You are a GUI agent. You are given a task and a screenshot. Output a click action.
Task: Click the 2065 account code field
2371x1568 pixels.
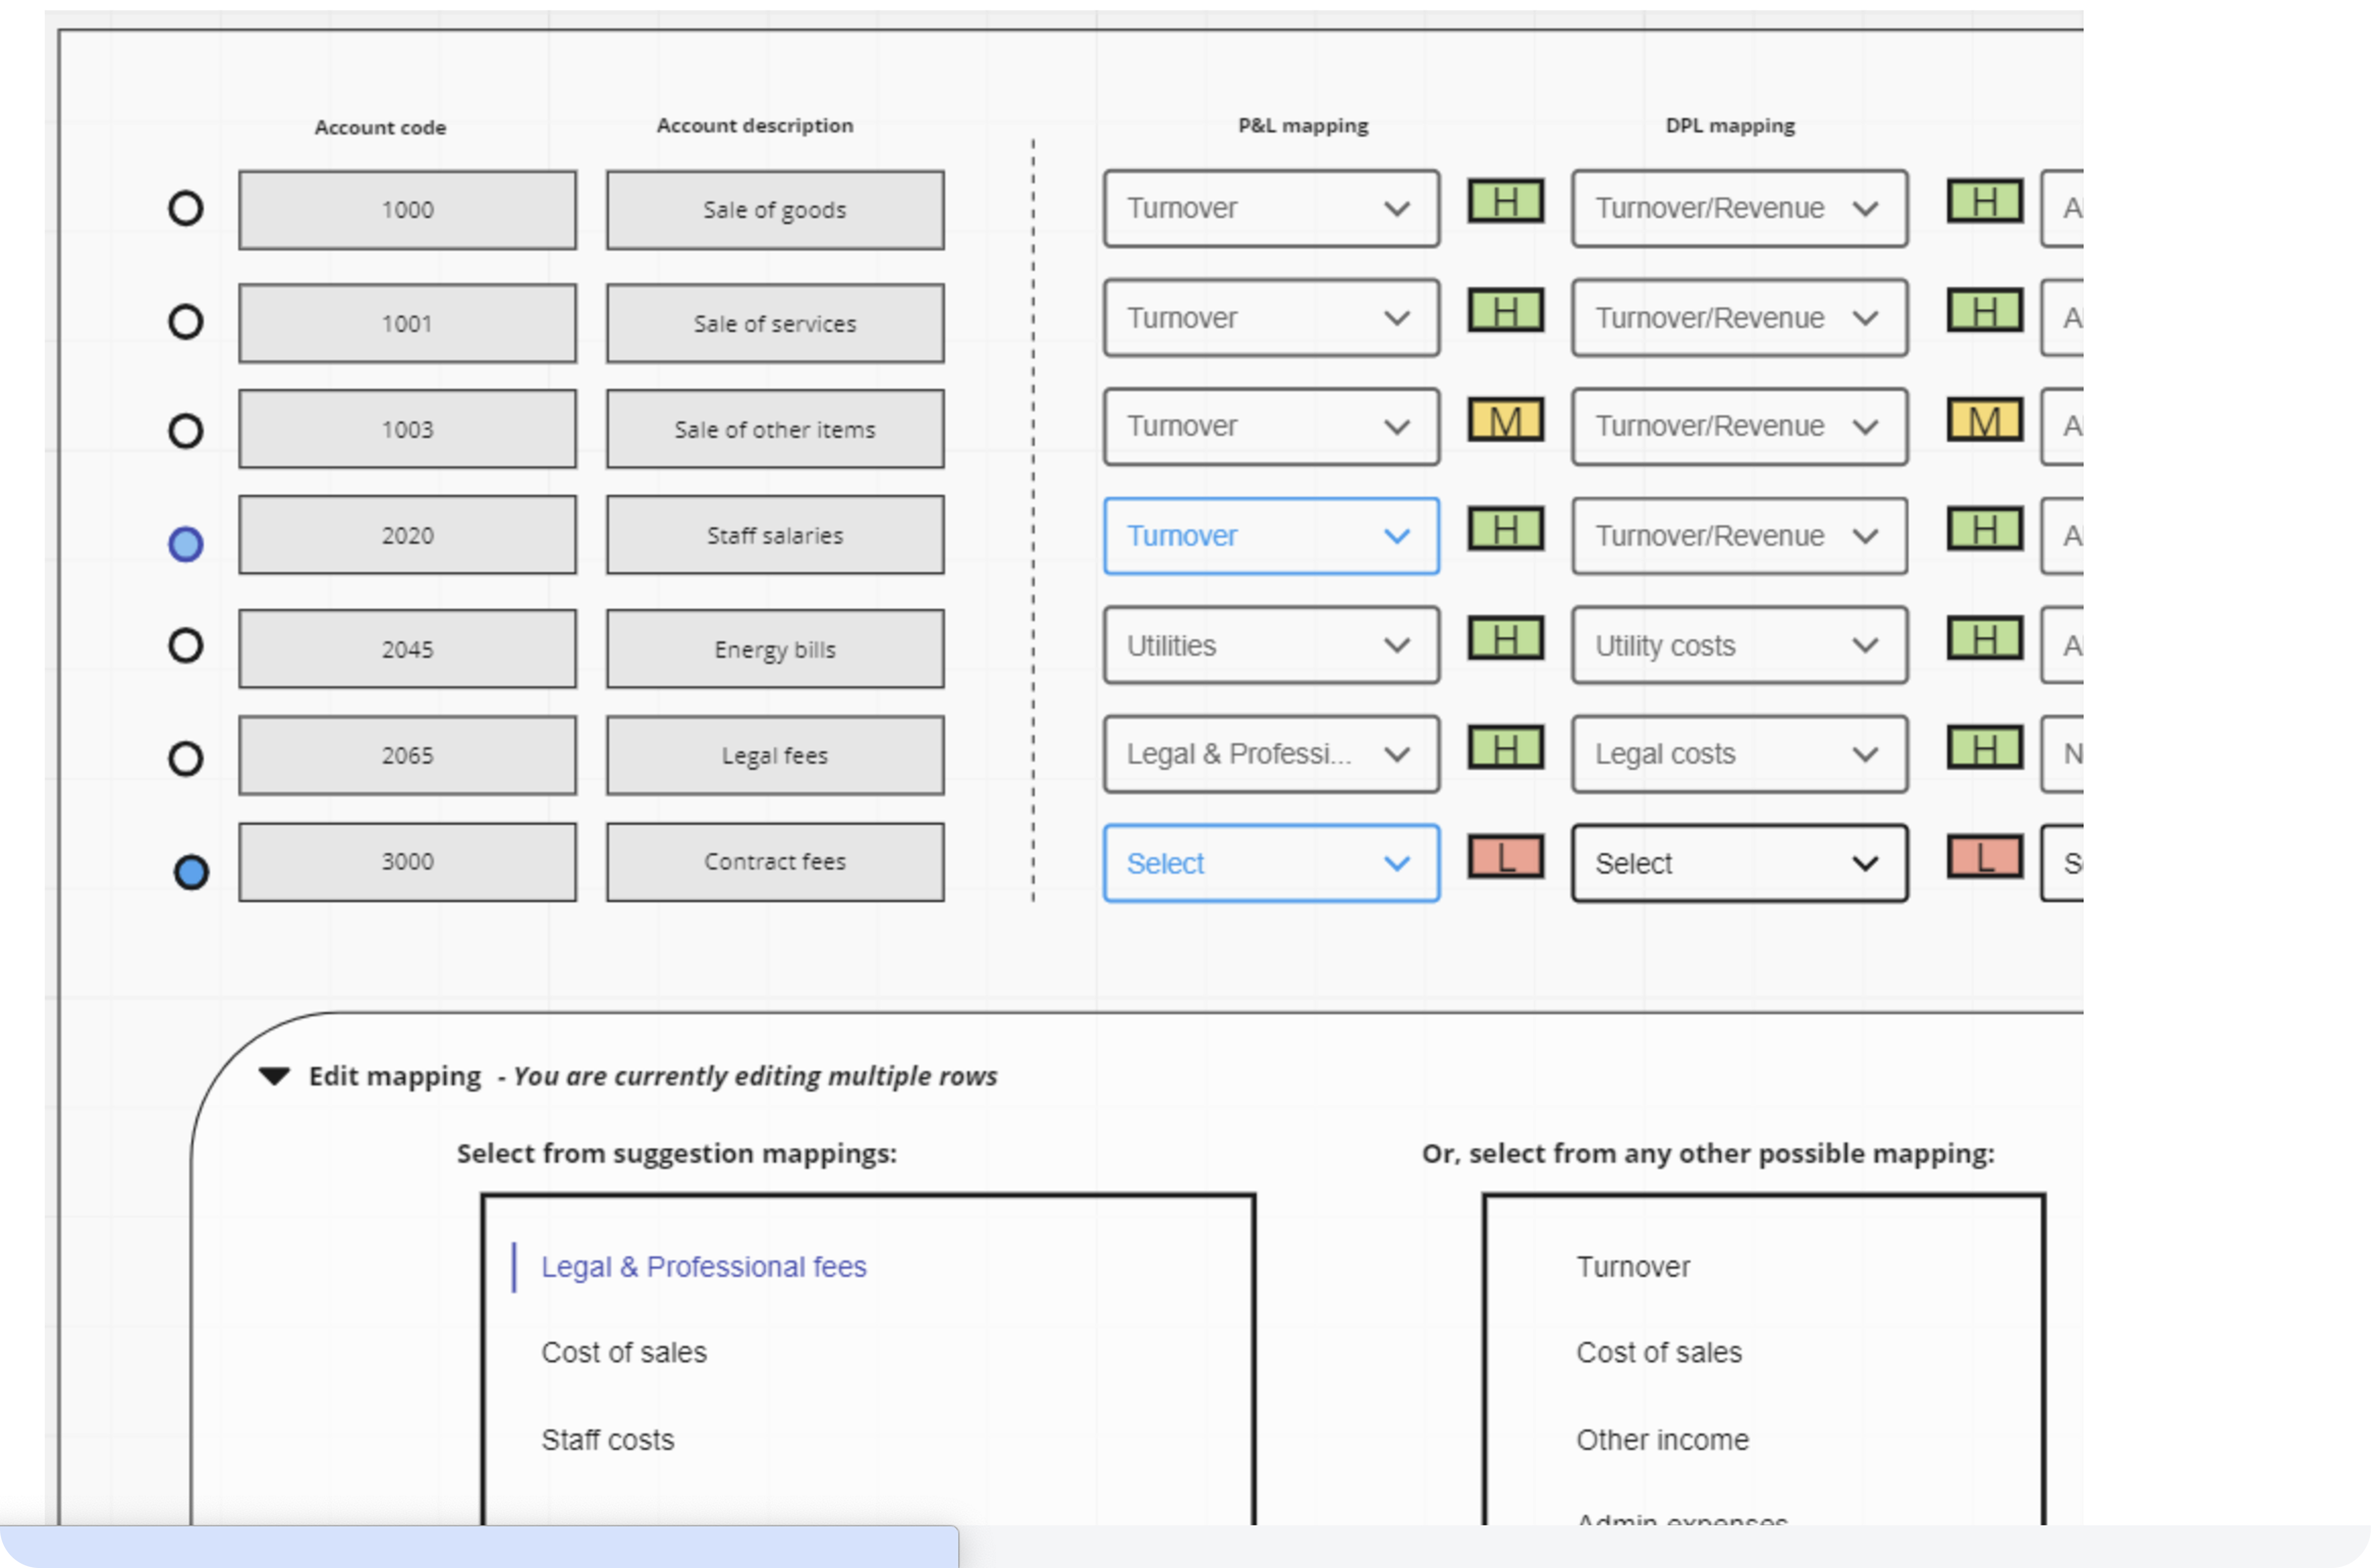(407, 755)
